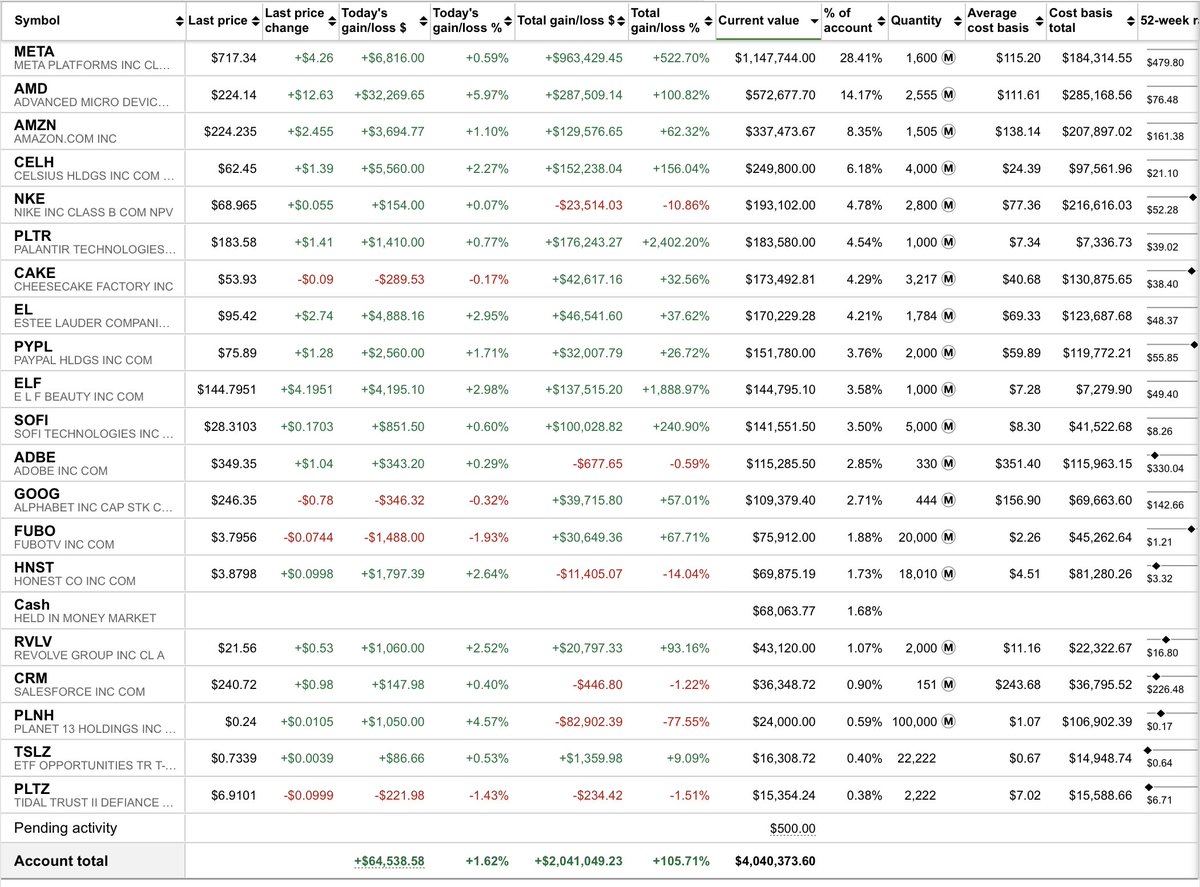The width and height of the screenshot is (1200, 887).
Task: Click account total value $4,040,373.60
Action: click(775, 861)
